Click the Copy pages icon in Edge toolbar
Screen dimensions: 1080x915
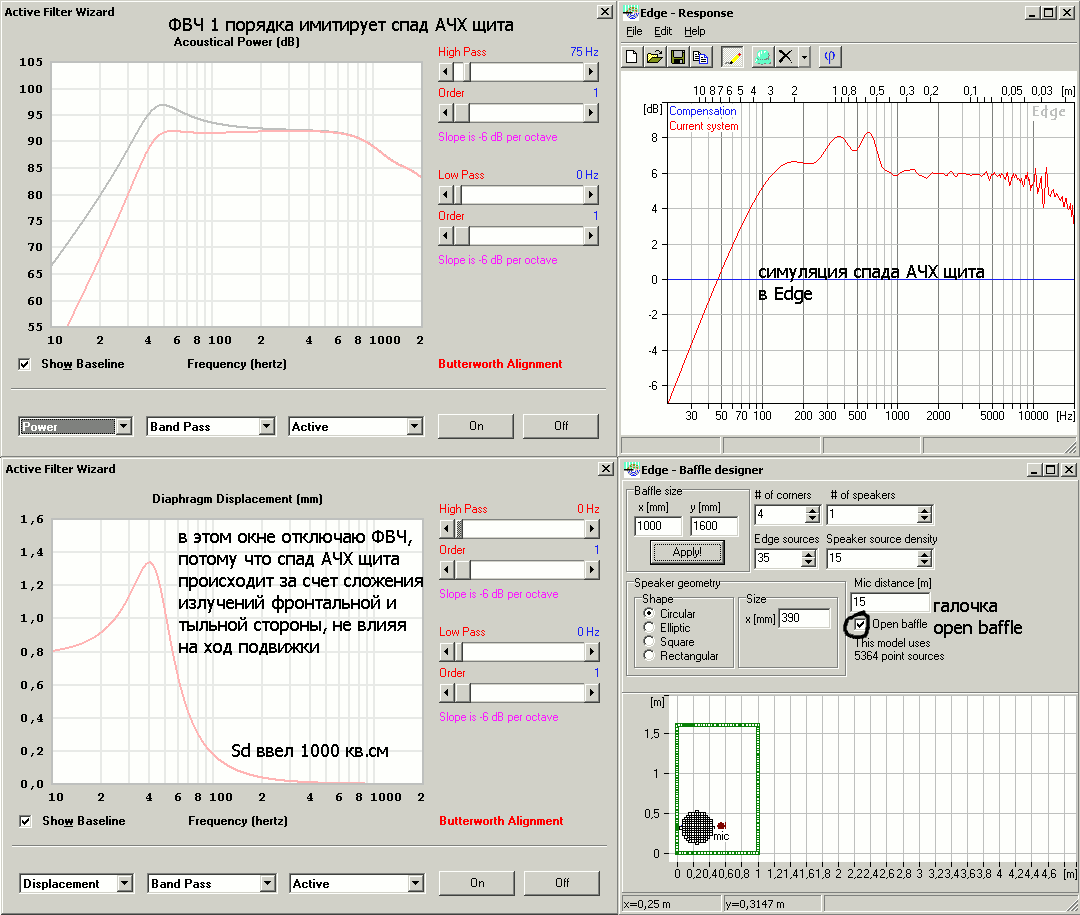[700, 57]
